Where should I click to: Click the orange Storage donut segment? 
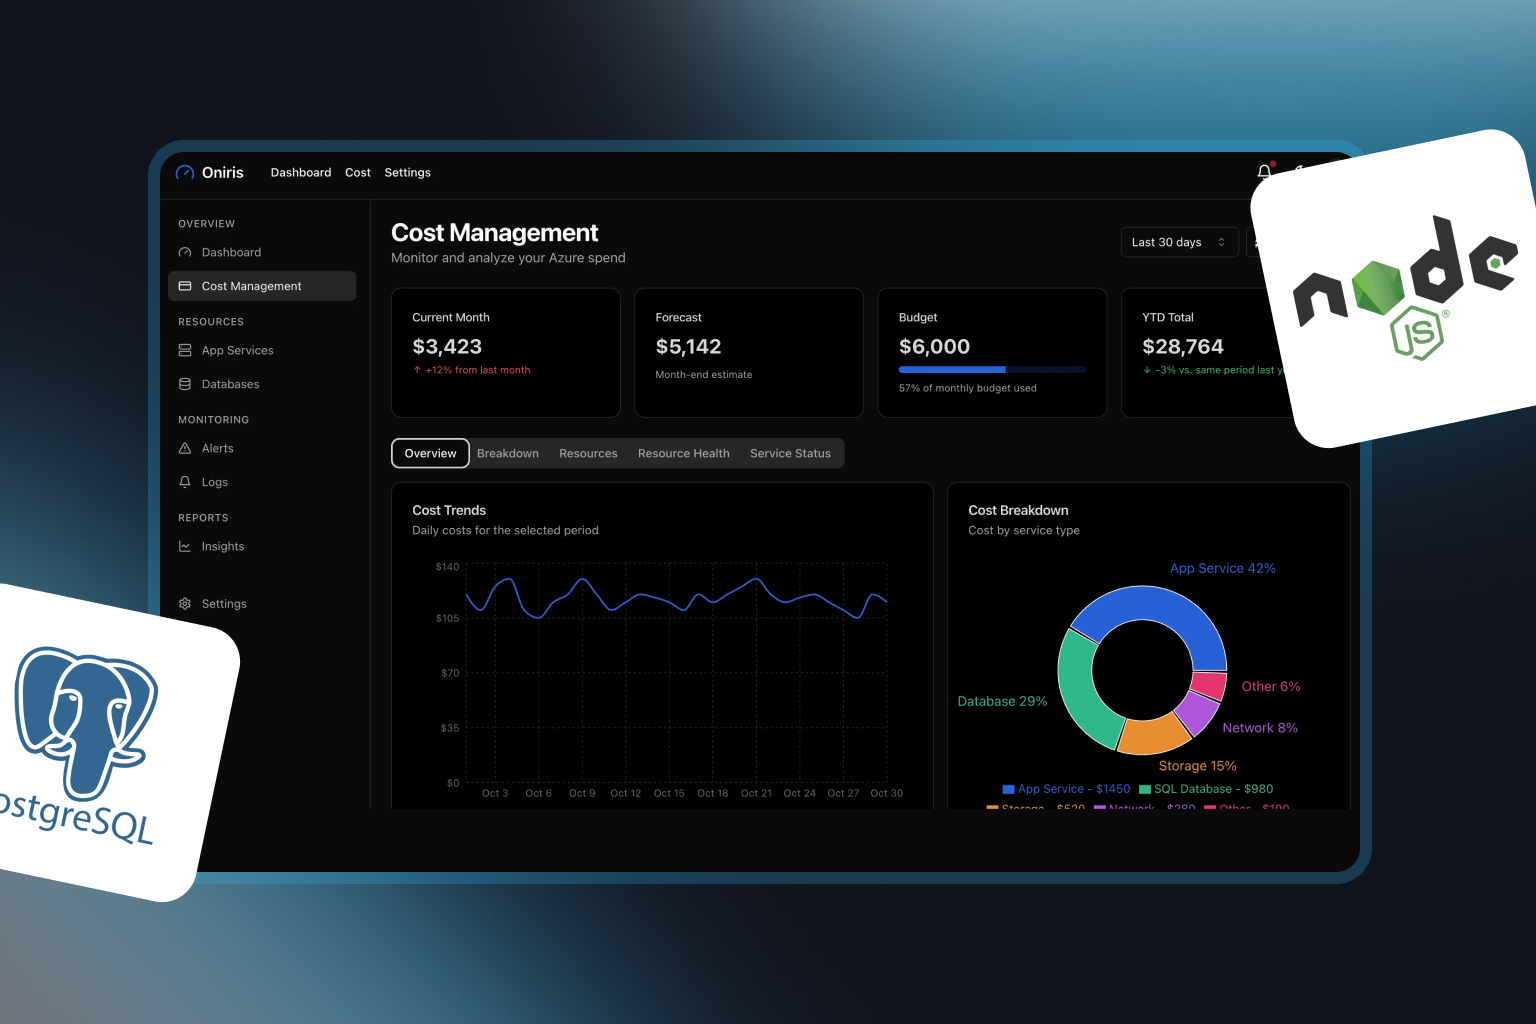[1152, 735]
